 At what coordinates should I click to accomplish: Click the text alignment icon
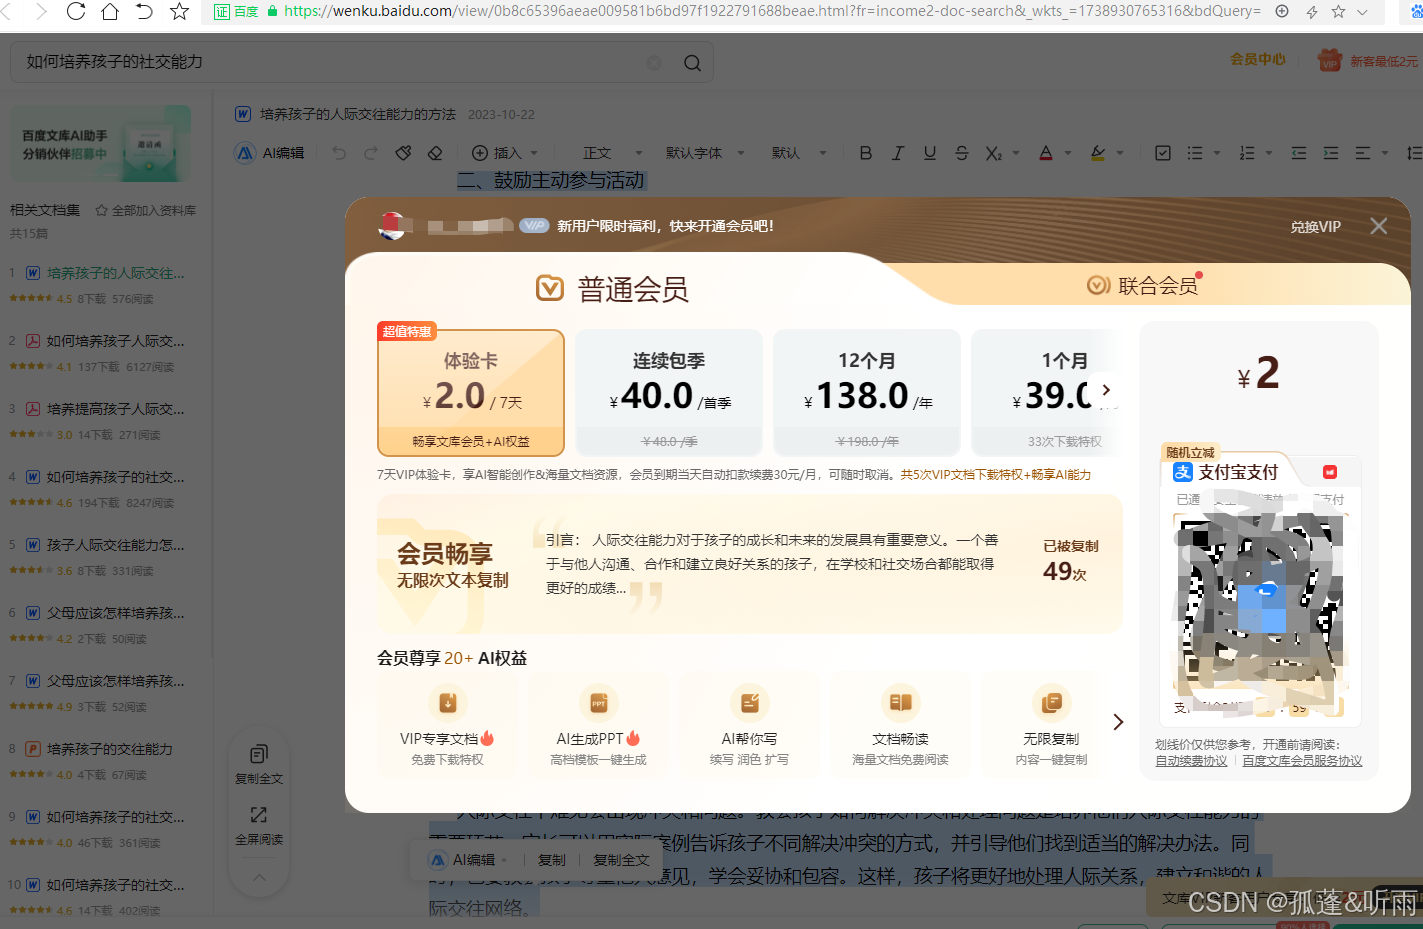1363,153
